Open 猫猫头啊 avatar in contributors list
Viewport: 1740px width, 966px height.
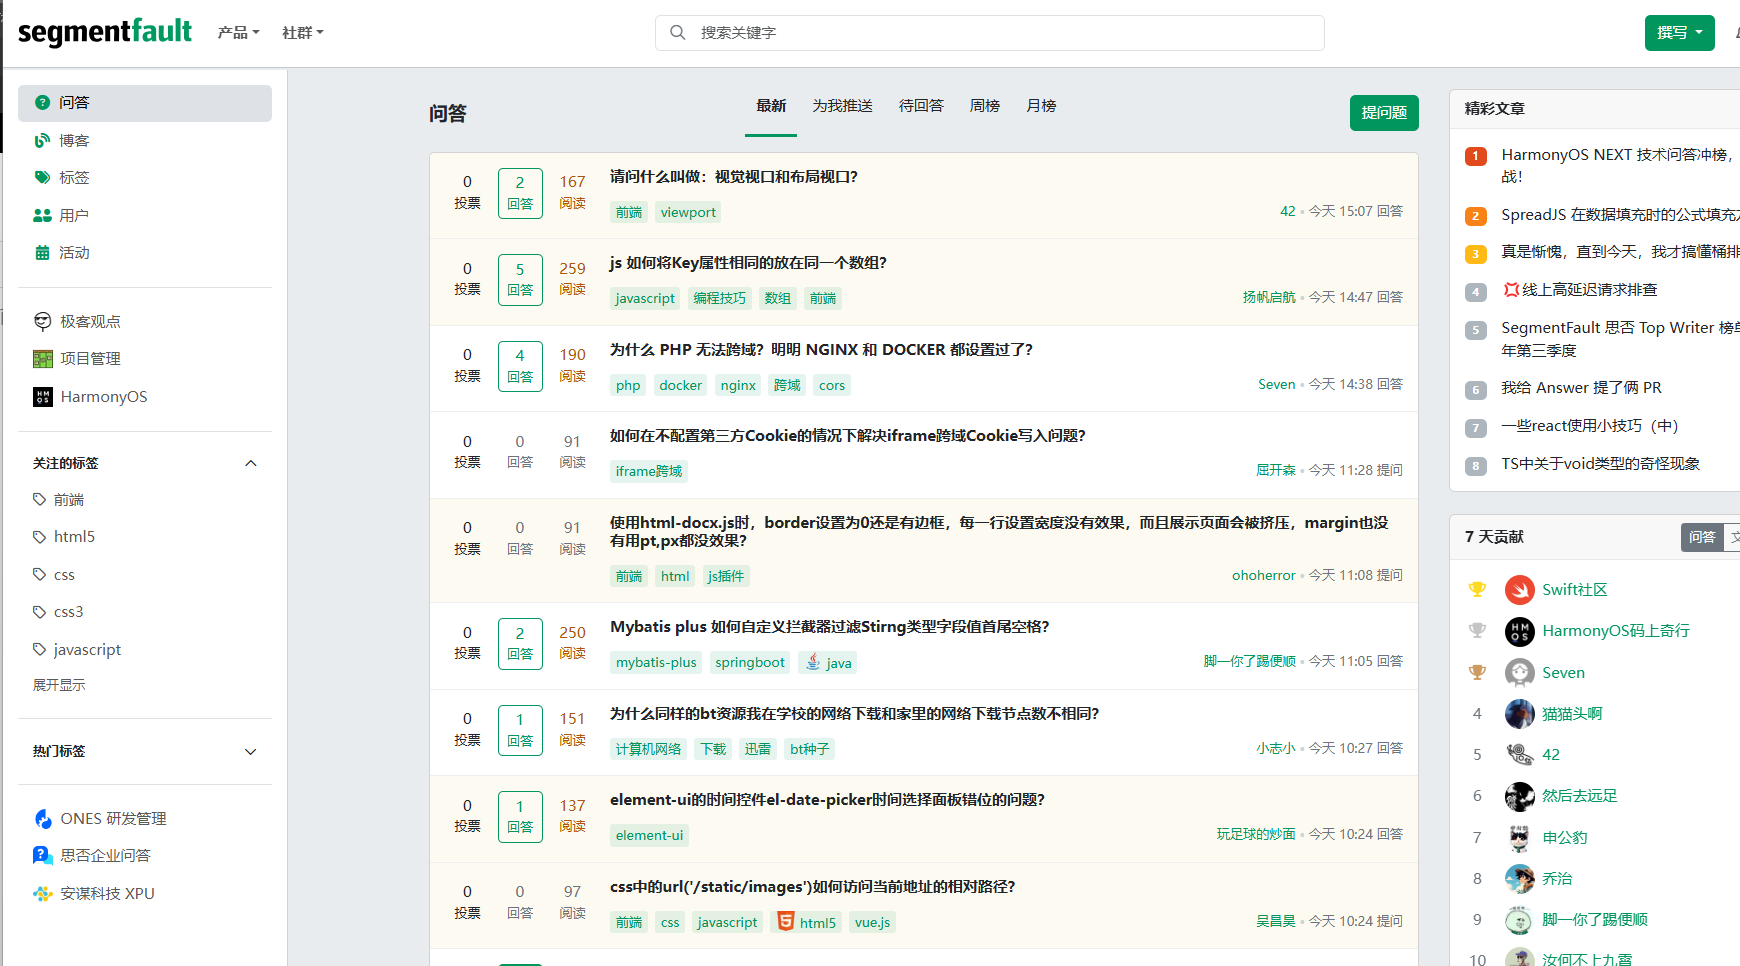(x=1520, y=714)
